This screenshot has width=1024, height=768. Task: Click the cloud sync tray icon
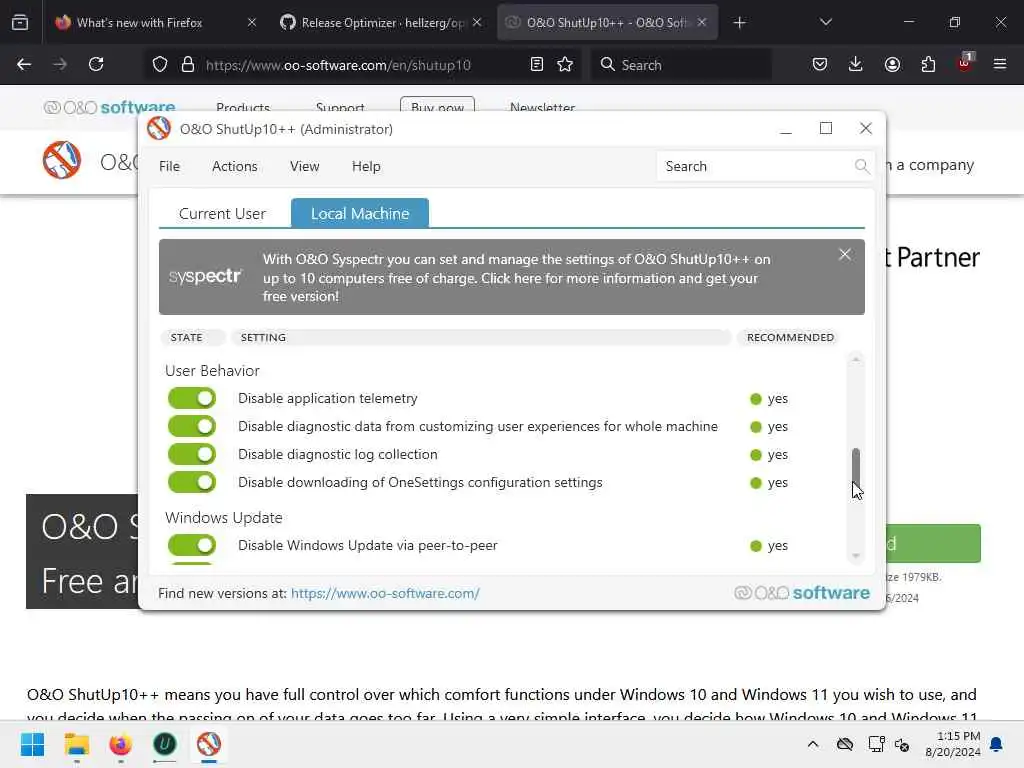[845, 744]
